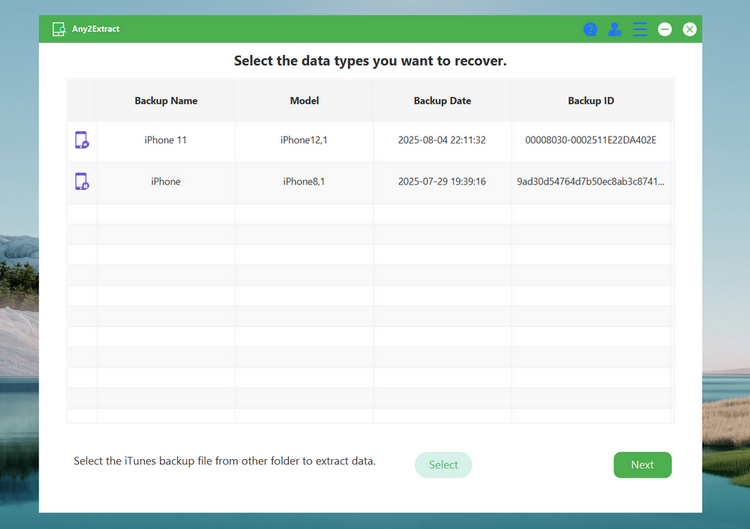Click backup ID 00008030-0002511E22DA402E
This screenshot has width=750, height=529.
591,140
